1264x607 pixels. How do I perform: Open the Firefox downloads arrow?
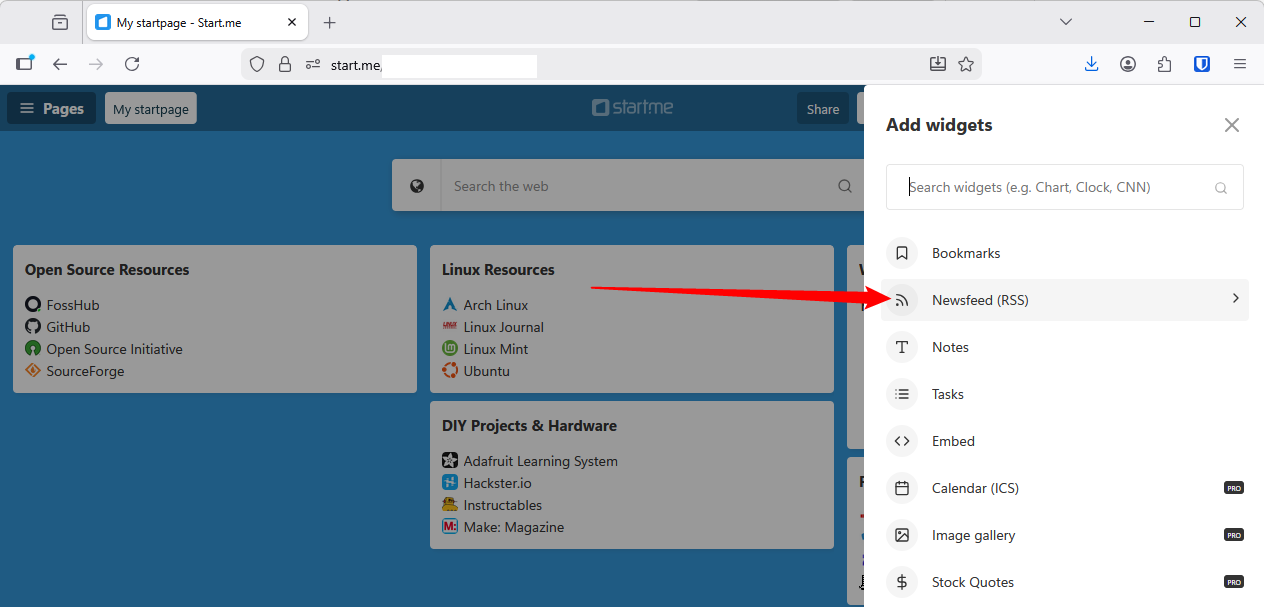(1091, 64)
